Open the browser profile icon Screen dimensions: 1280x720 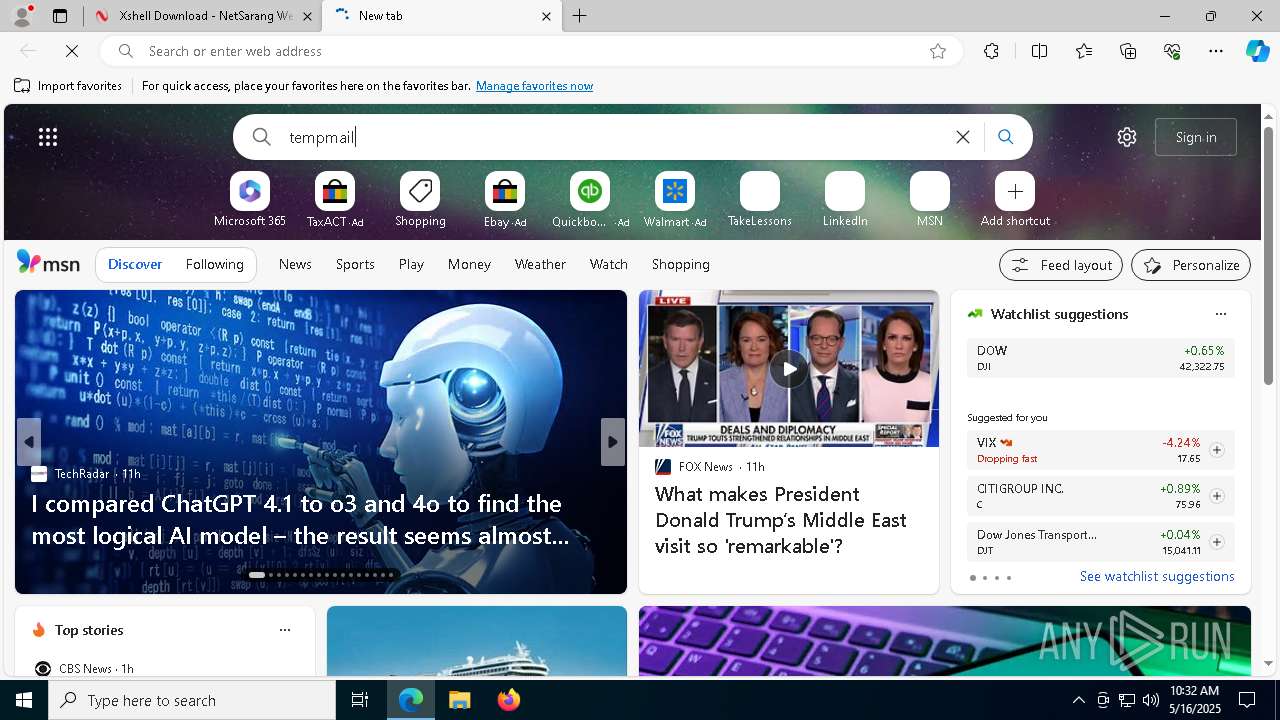click(21, 16)
